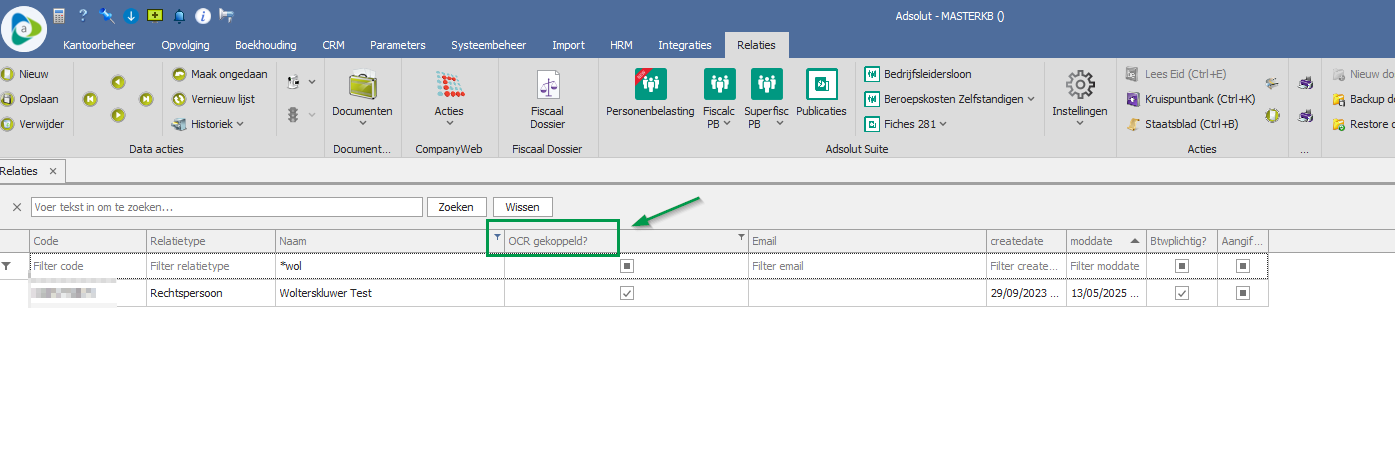The image size is (1395, 451).
Task: Click the notification bell icon
Action: [x=179, y=15]
